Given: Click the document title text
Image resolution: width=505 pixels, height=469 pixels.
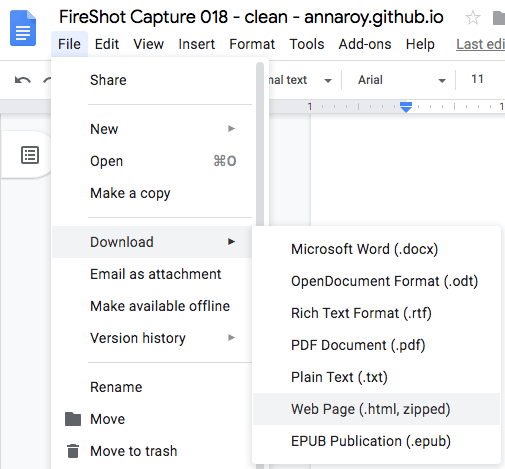Looking at the screenshot, I should click(251, 17).
